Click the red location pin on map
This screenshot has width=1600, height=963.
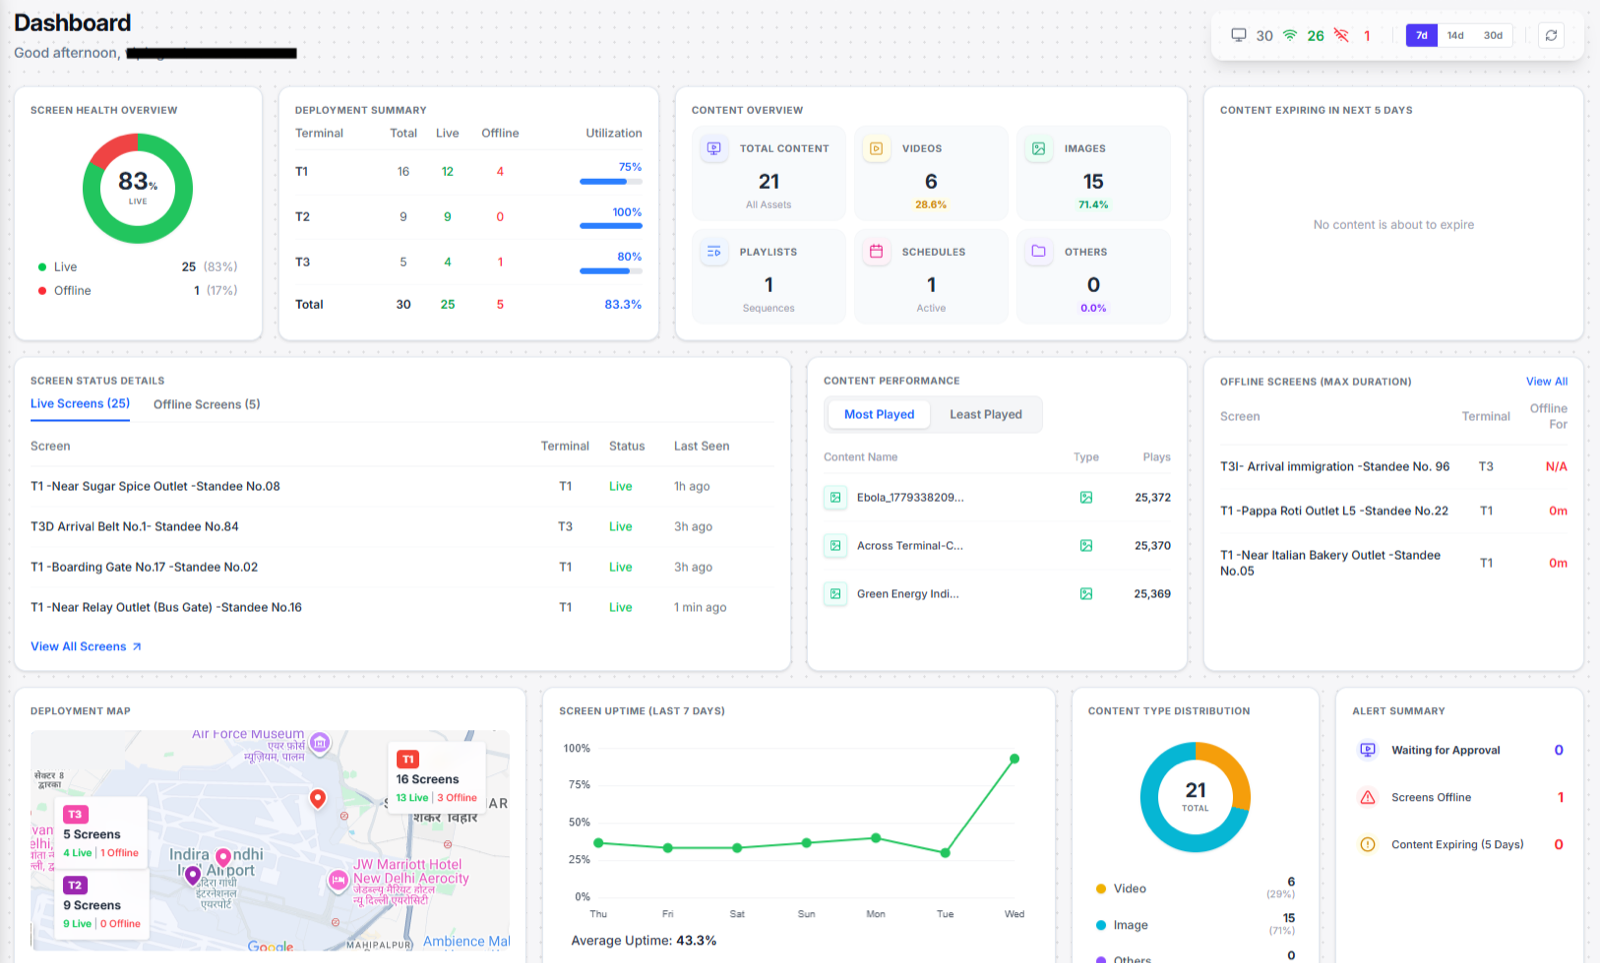tap(318, 798)
